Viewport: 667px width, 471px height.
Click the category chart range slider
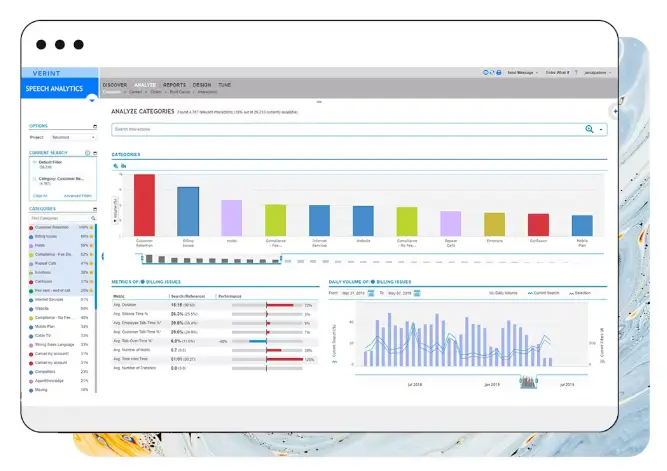(211, 259)
